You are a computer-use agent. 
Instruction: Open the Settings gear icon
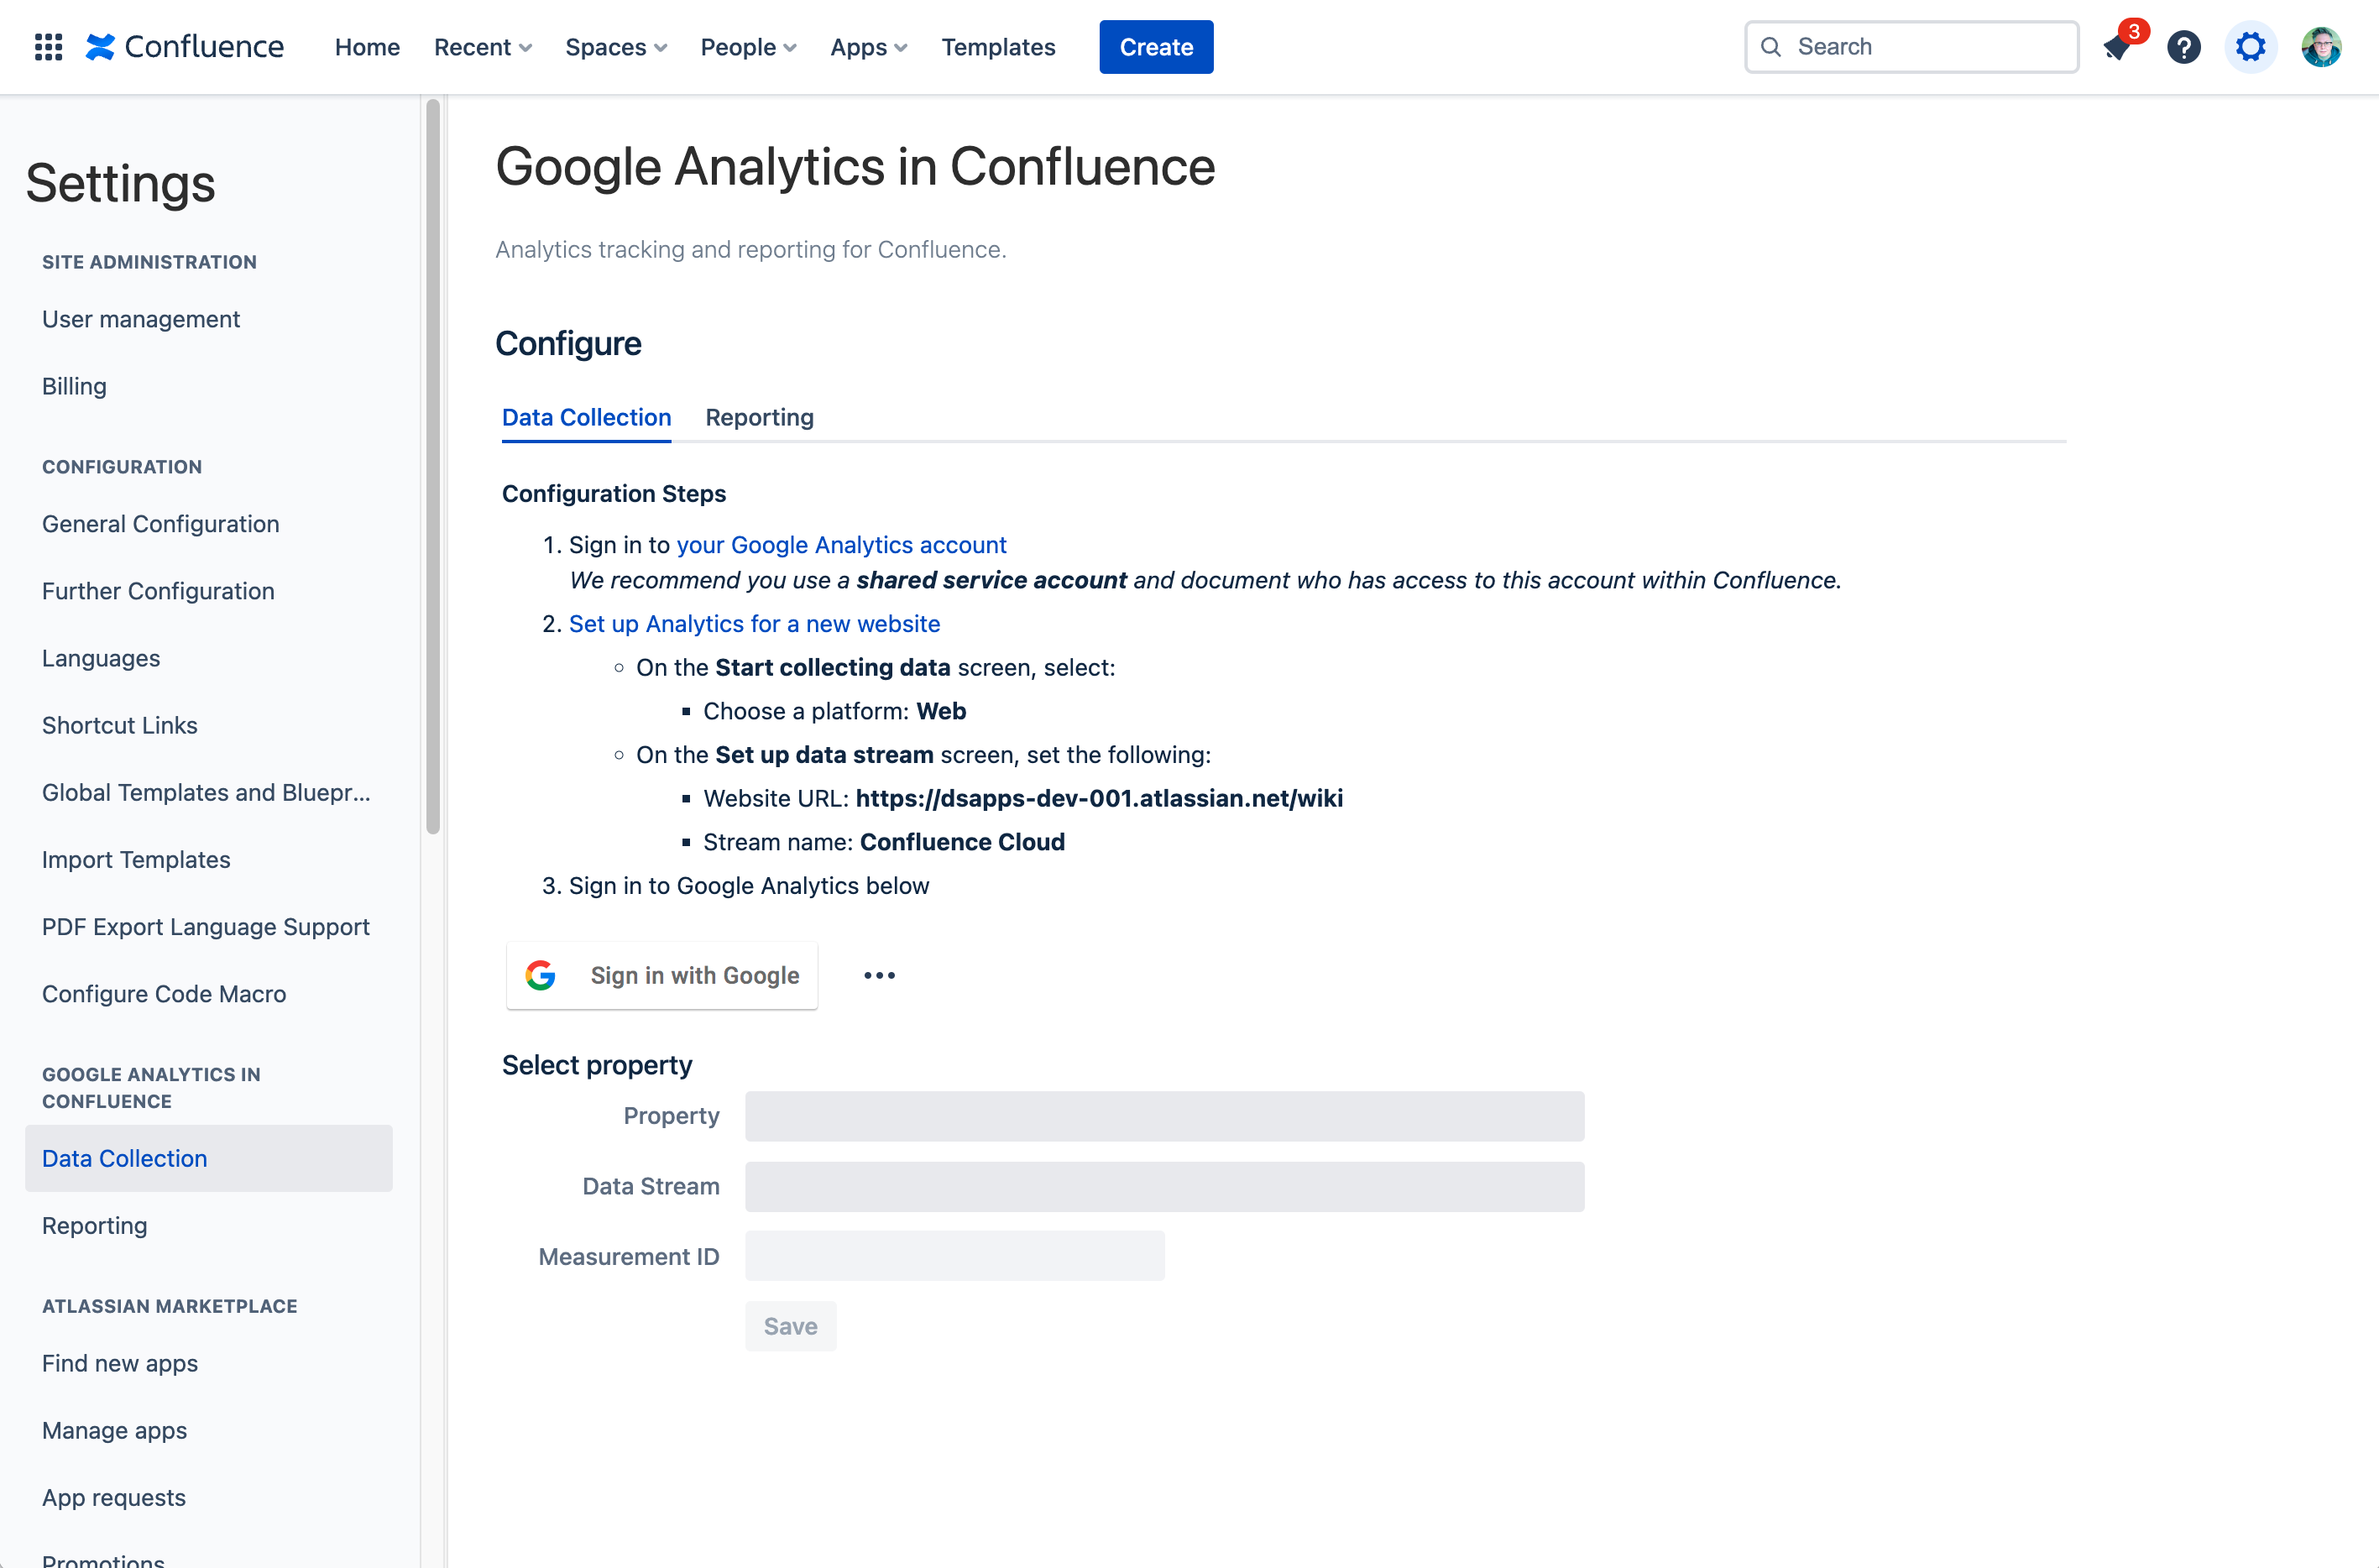pyautogui.click(x=2251, y=46)
